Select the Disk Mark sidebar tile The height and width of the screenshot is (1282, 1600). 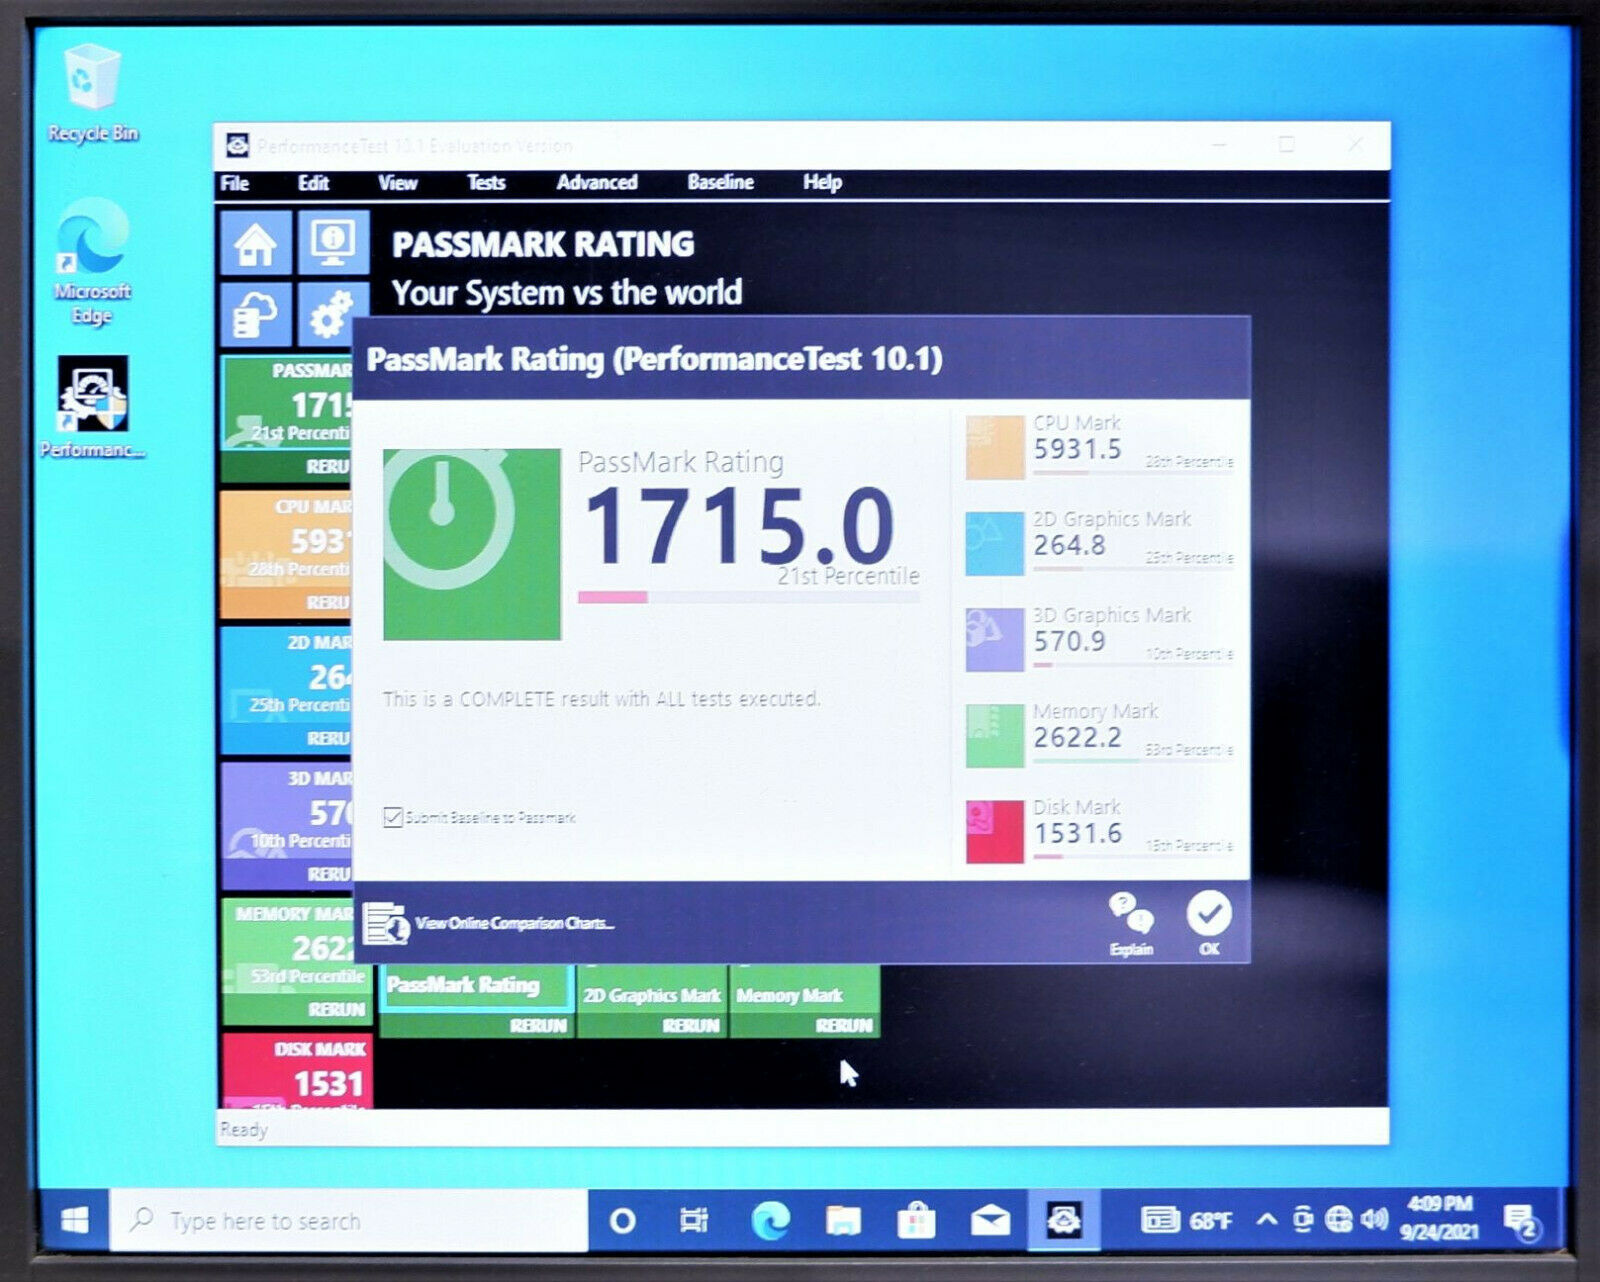[x=297, y=1070]
